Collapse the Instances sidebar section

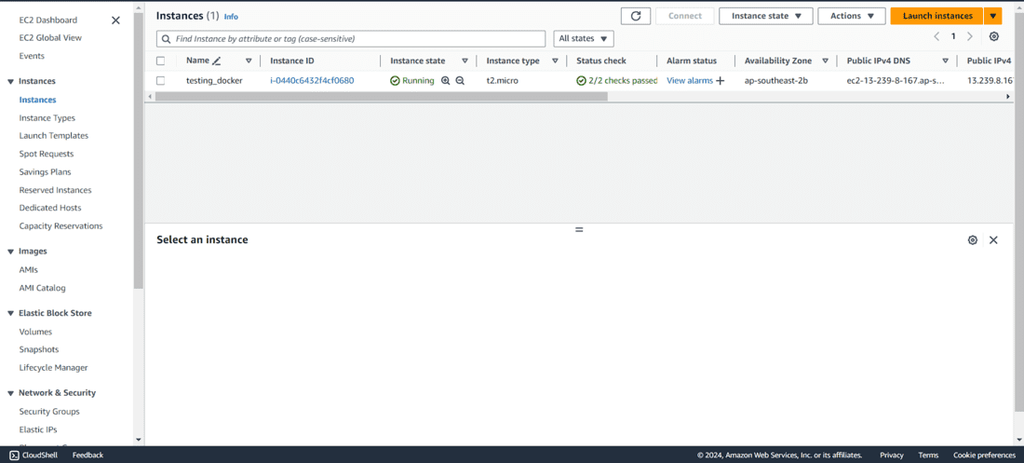[10, 82]
